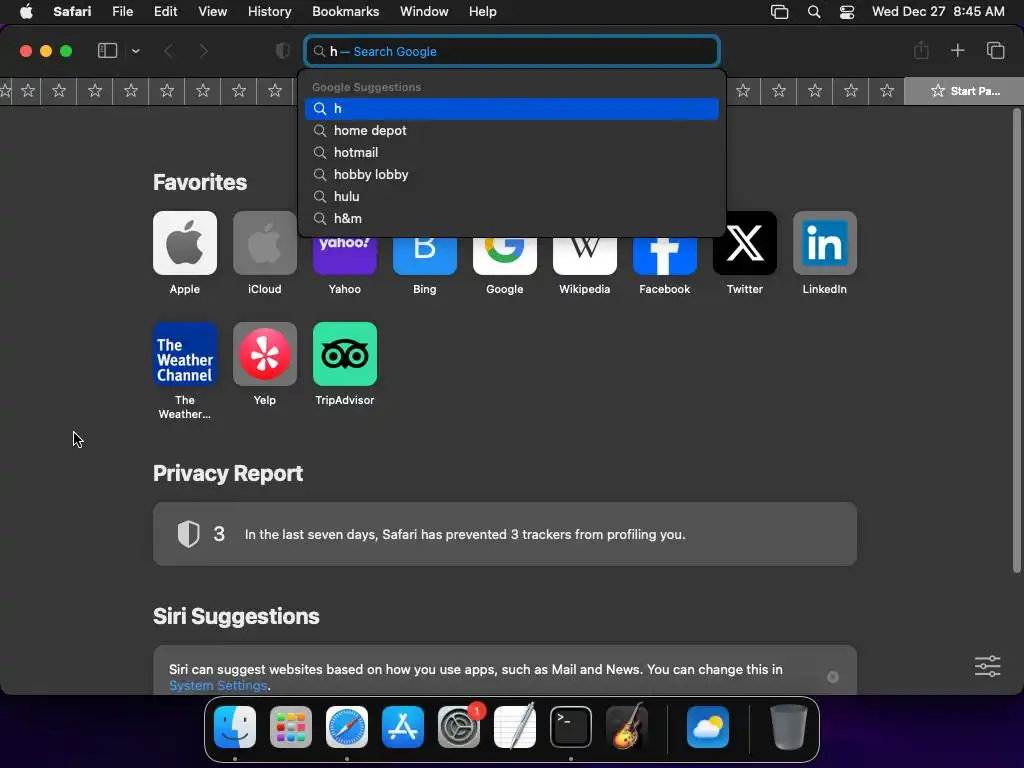This screenshot has width=1024, height=768.
Task: Open Weather app from the Dock
Action: [x=708, y=727]
